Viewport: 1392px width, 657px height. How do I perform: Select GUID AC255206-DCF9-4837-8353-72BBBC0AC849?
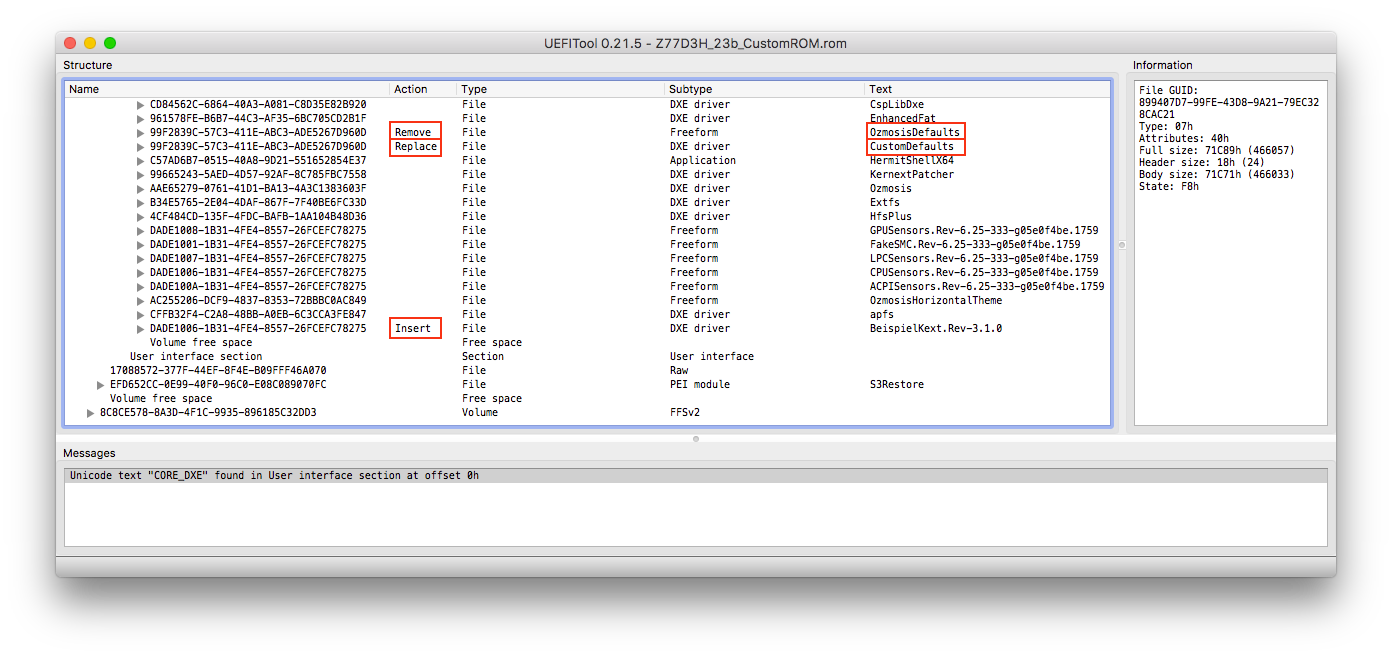[x=258, y=300]
